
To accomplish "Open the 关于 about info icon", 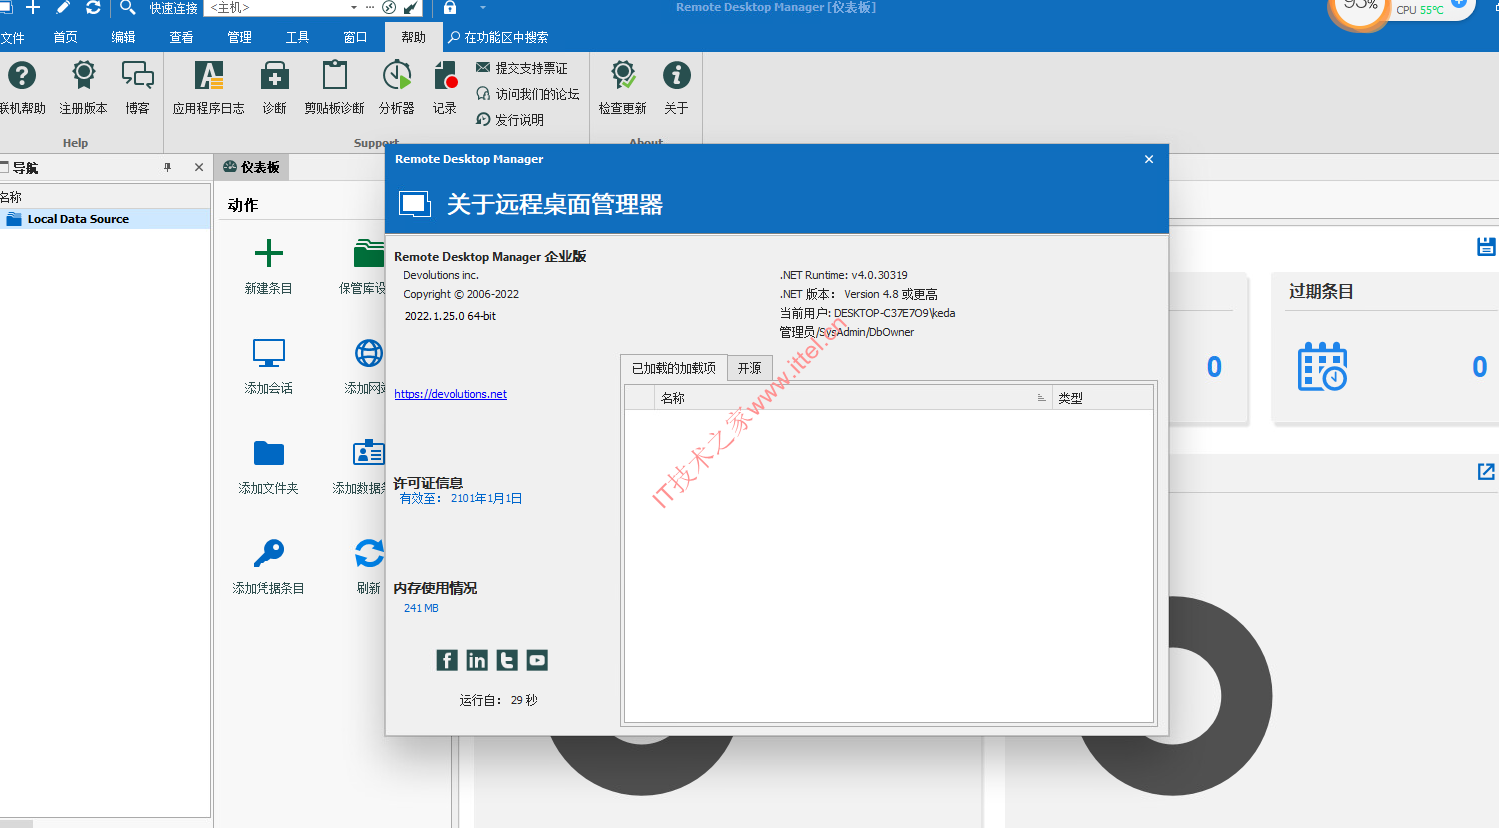I will 677,75.
